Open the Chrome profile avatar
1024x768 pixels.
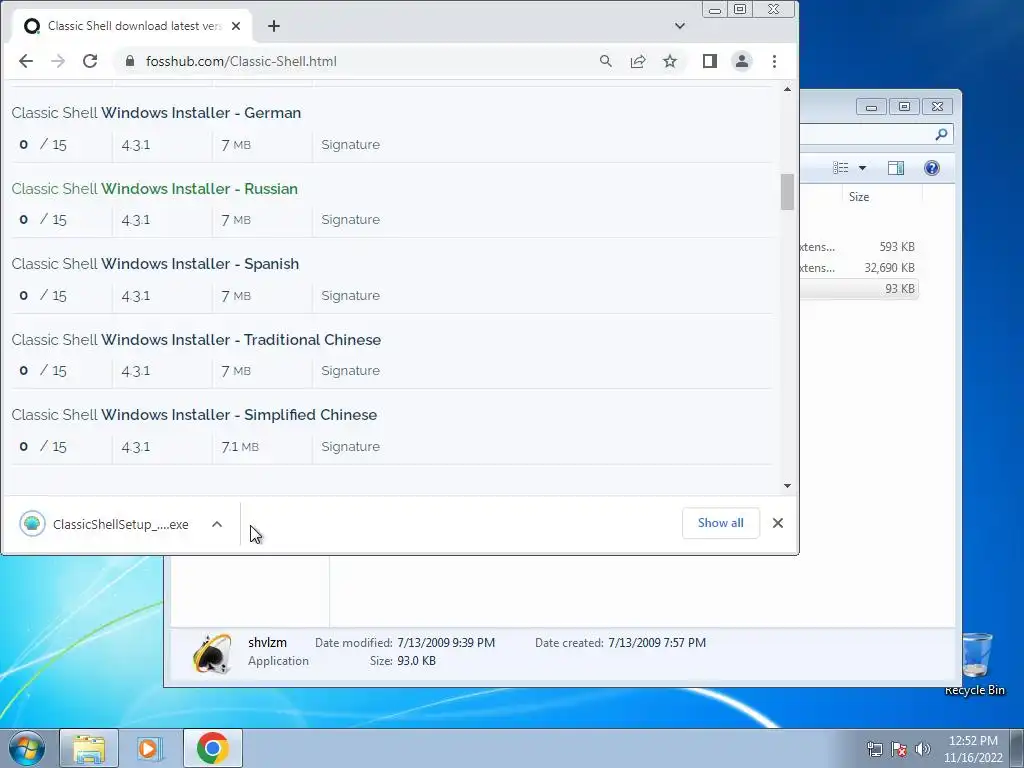tap(742, 61)
